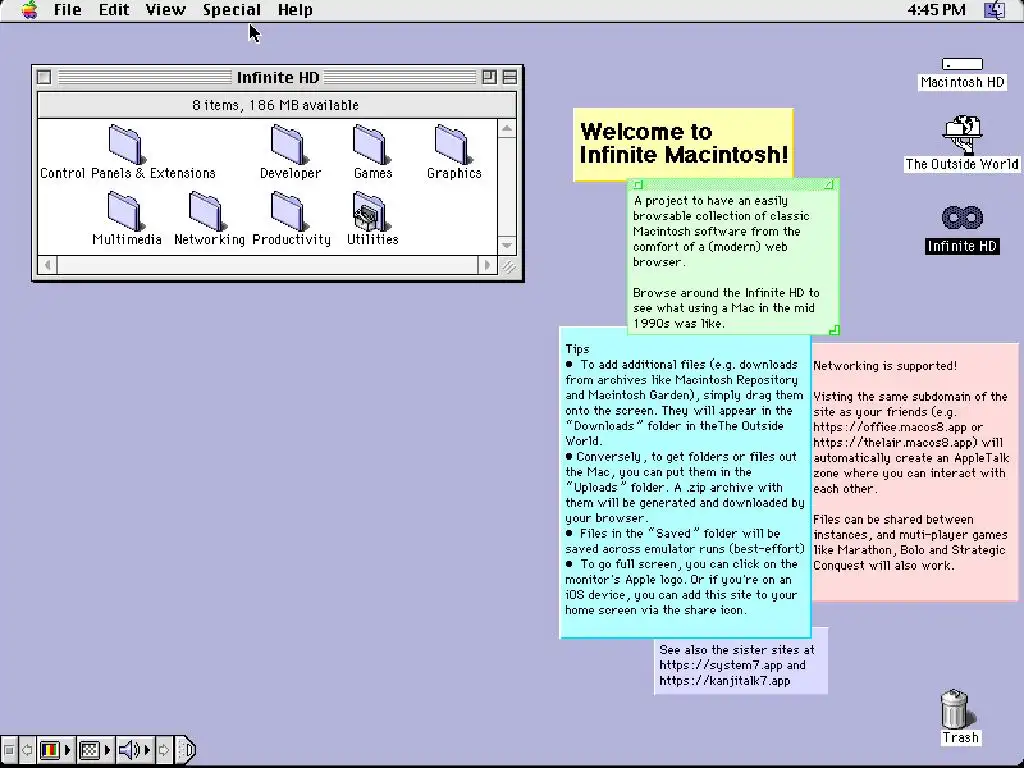
Task: Open the Multimedia folder
Action: (x=125, y=211)
